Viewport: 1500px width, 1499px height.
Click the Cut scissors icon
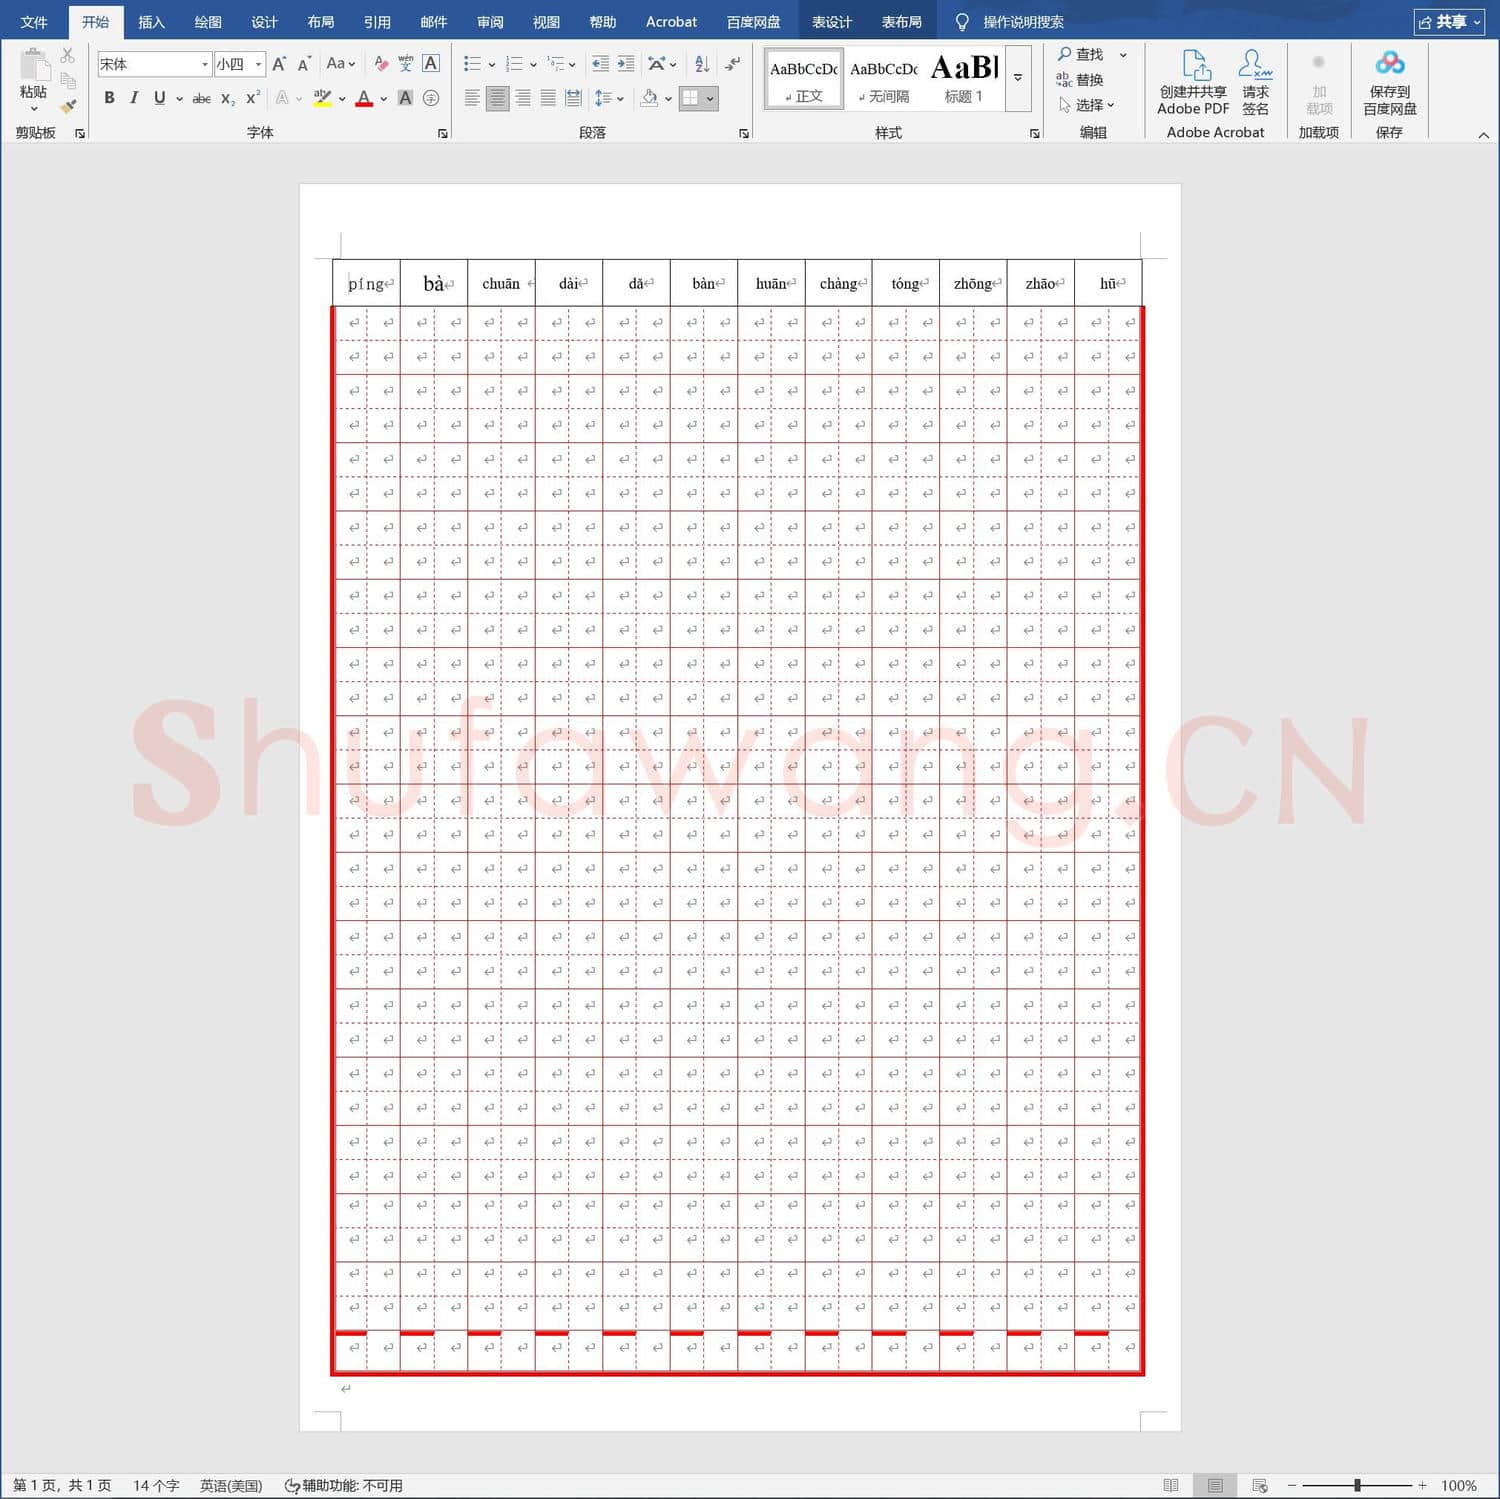[68, 55]
